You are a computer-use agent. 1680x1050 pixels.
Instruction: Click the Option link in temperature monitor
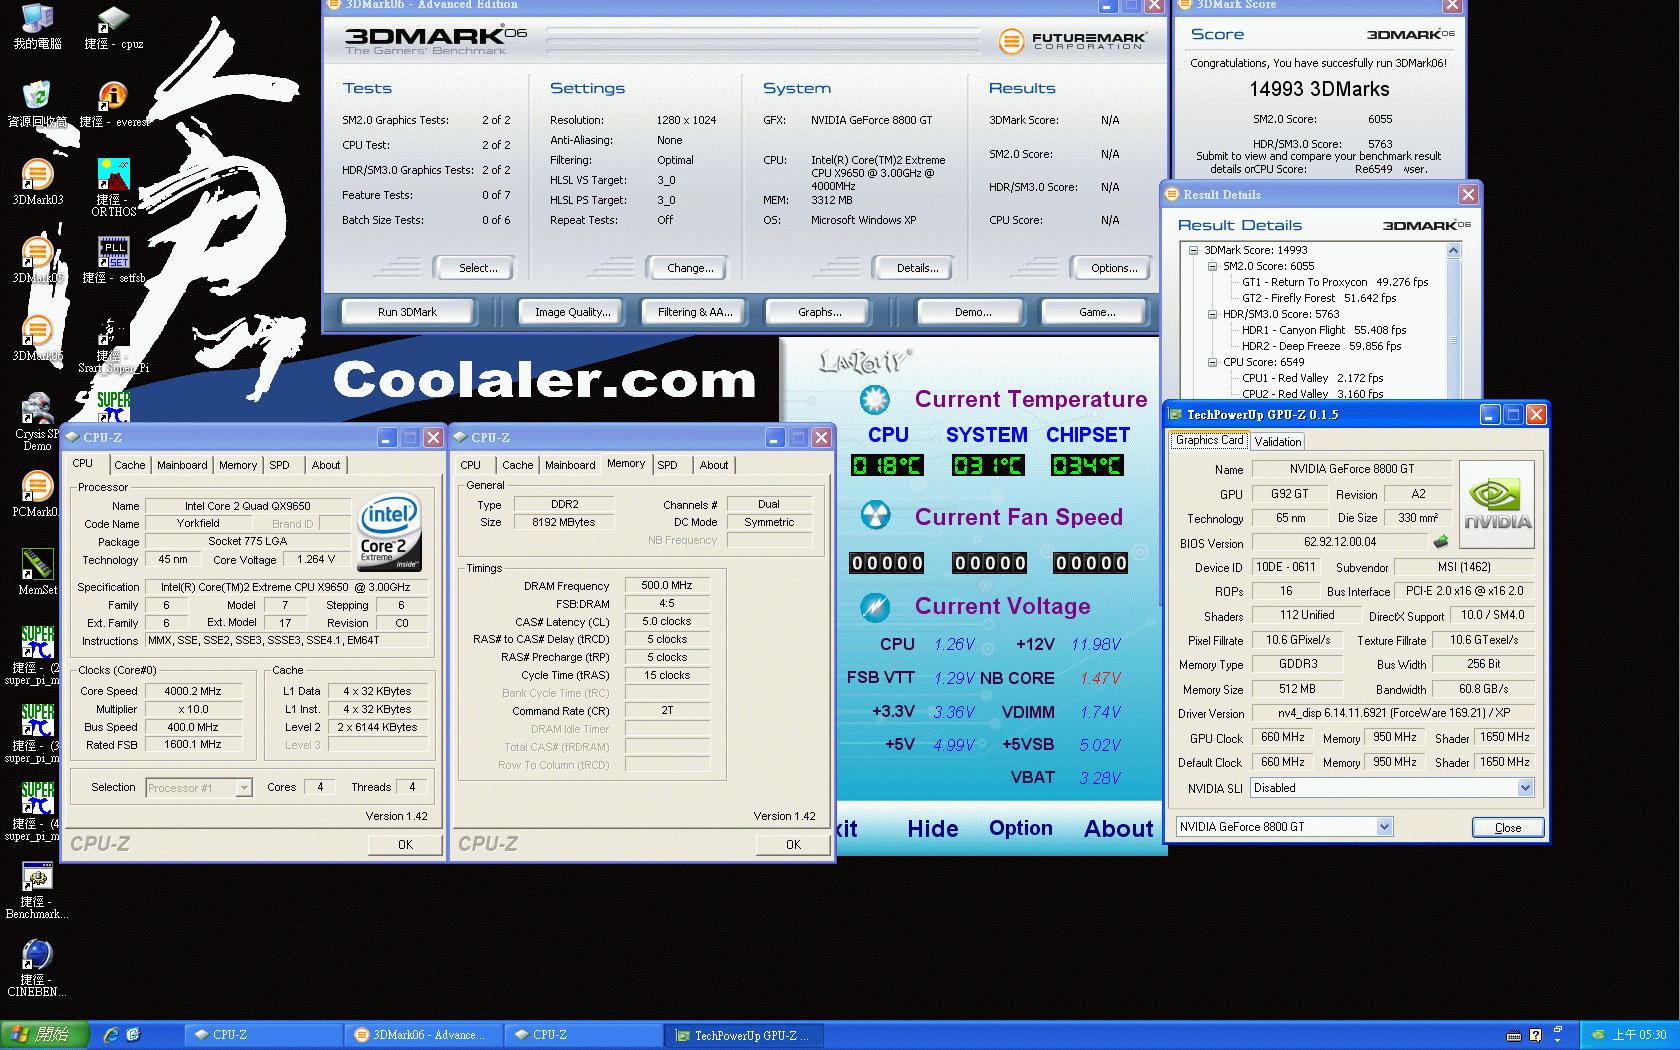[1021, 829]
